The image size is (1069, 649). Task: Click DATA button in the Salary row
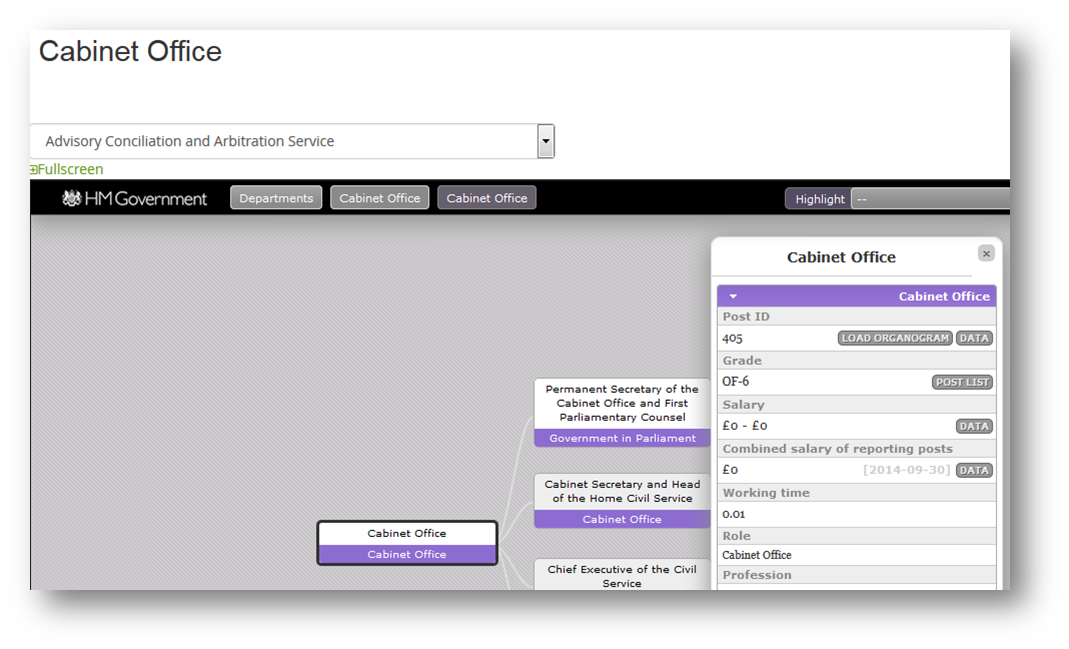point(974,426)
